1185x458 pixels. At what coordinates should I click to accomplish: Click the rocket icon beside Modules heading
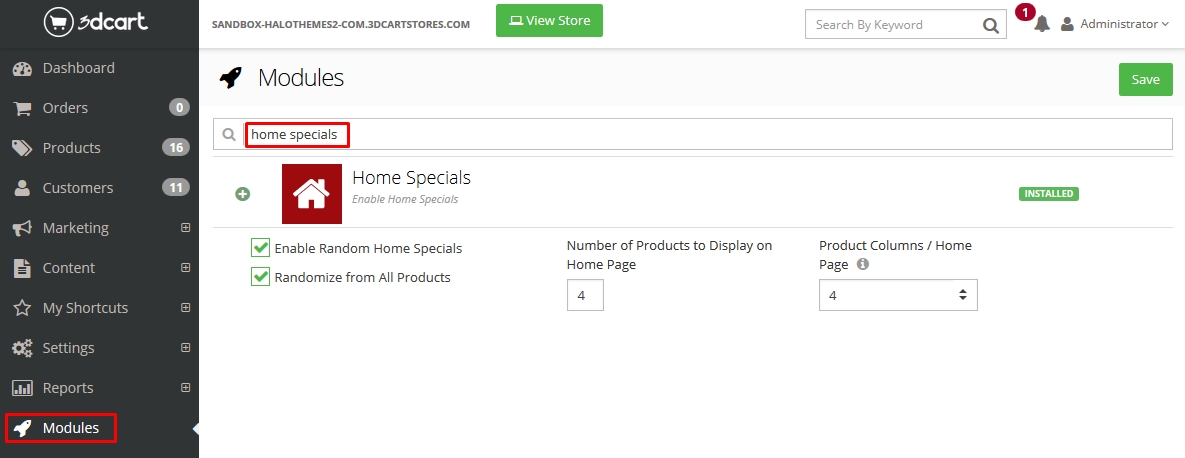pyautogui.click(x=231, y=78)
